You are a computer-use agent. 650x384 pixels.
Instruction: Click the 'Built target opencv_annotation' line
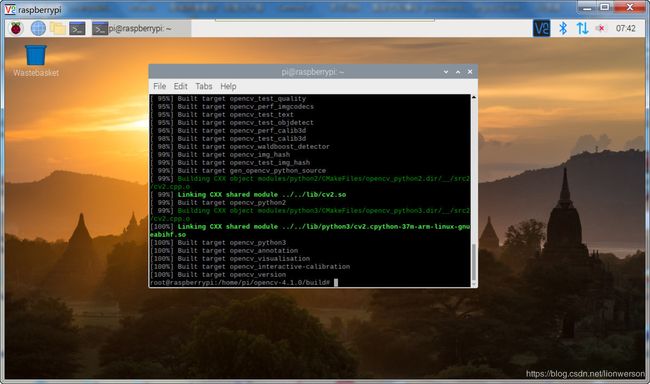pos(224,250)
